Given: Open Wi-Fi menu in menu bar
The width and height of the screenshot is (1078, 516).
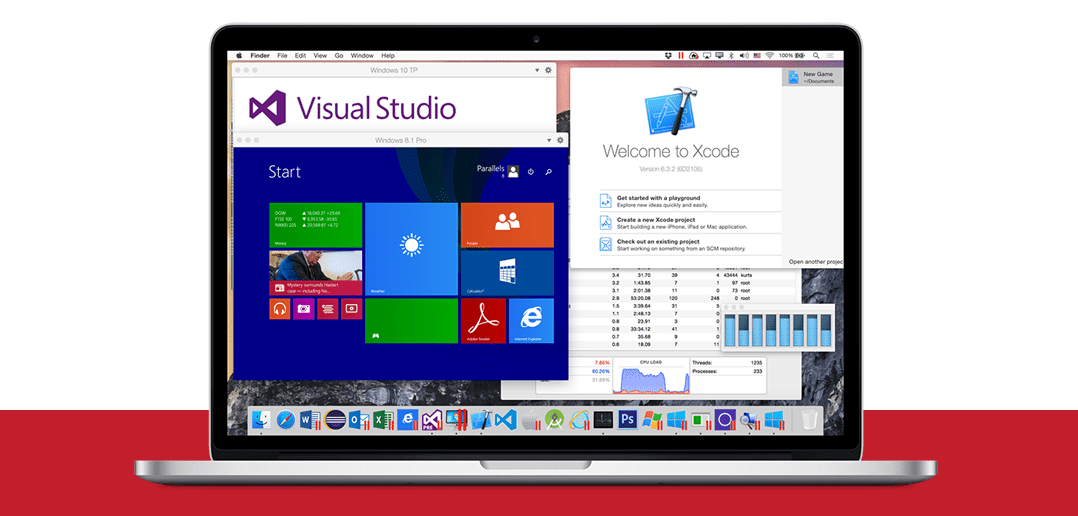Looking at the screenshot, I should click(769, 56).
